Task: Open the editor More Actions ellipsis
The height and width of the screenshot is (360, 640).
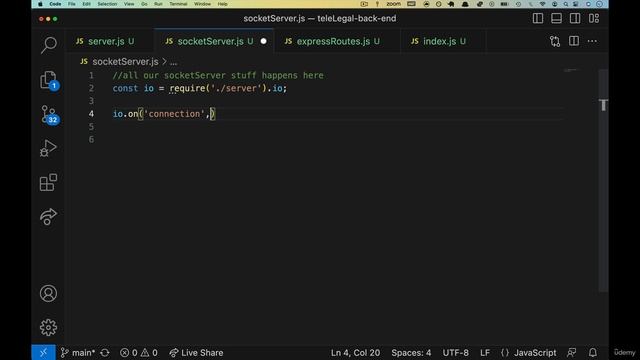Action: click(x=592, y=41)
